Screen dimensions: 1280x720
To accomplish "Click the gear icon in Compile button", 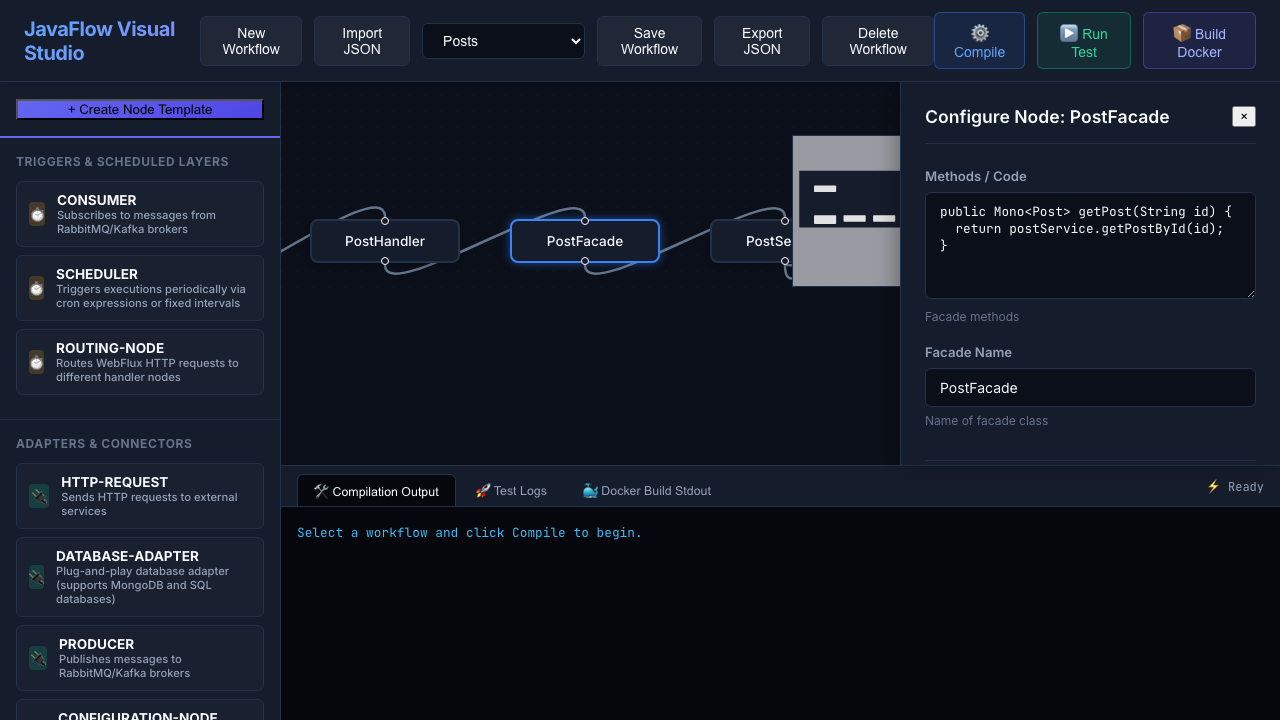I will (980, 33).
